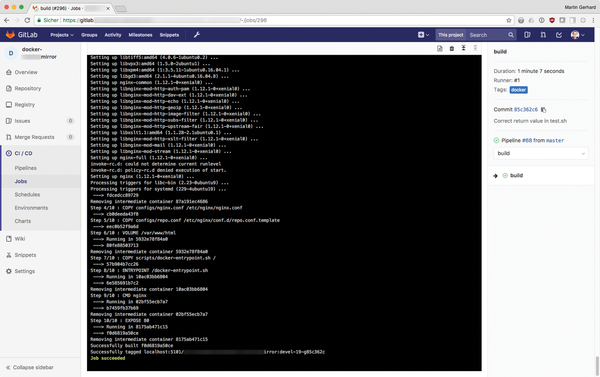Screen dimensions: 600x377
Task: Jump to top of job log
Action: pos(463,48)
